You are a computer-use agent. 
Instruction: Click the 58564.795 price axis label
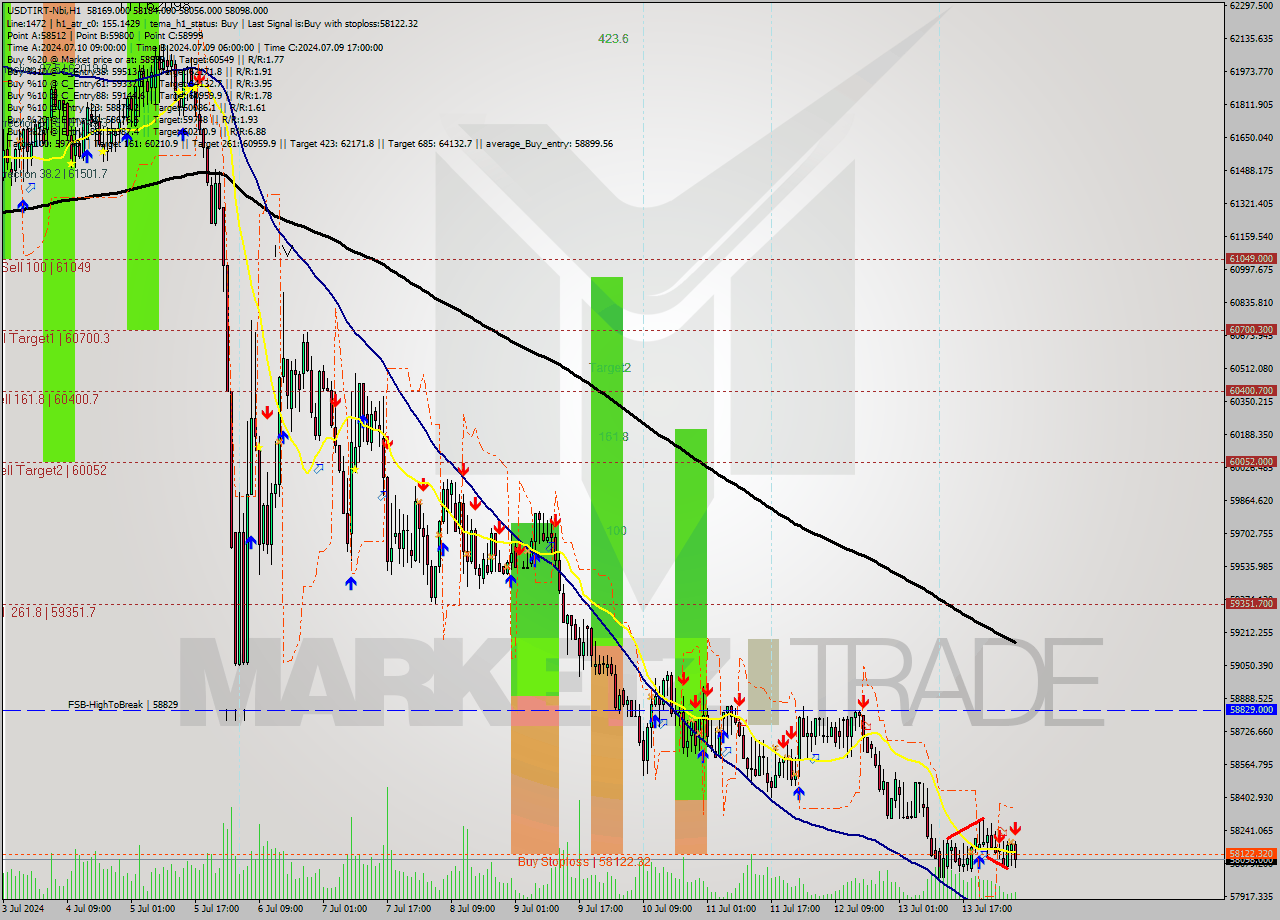click(1251, 765)
